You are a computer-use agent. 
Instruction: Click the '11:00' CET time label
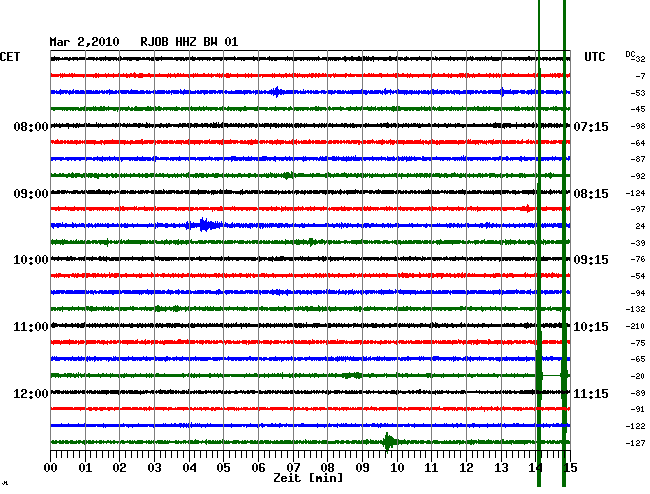tap(31, 327)
